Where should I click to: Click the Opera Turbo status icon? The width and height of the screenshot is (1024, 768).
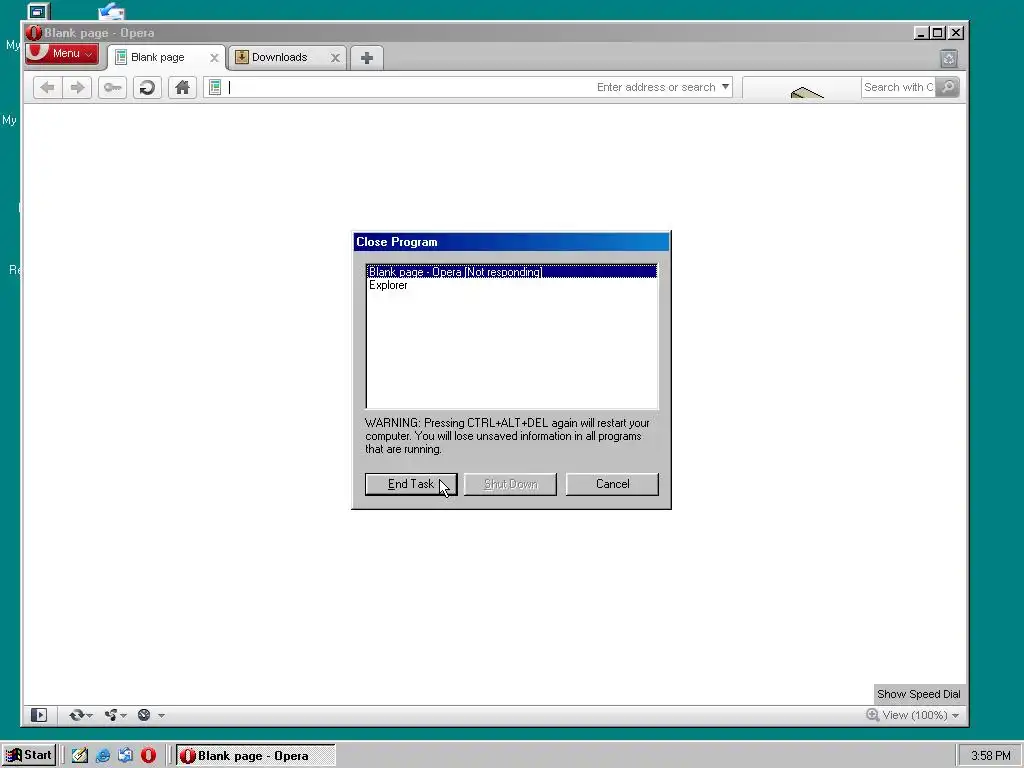click(144, 715)
